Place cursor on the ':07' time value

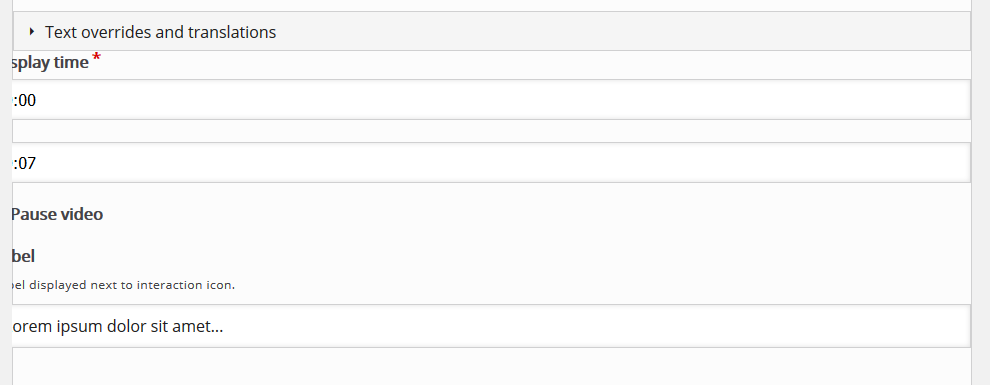24,163
